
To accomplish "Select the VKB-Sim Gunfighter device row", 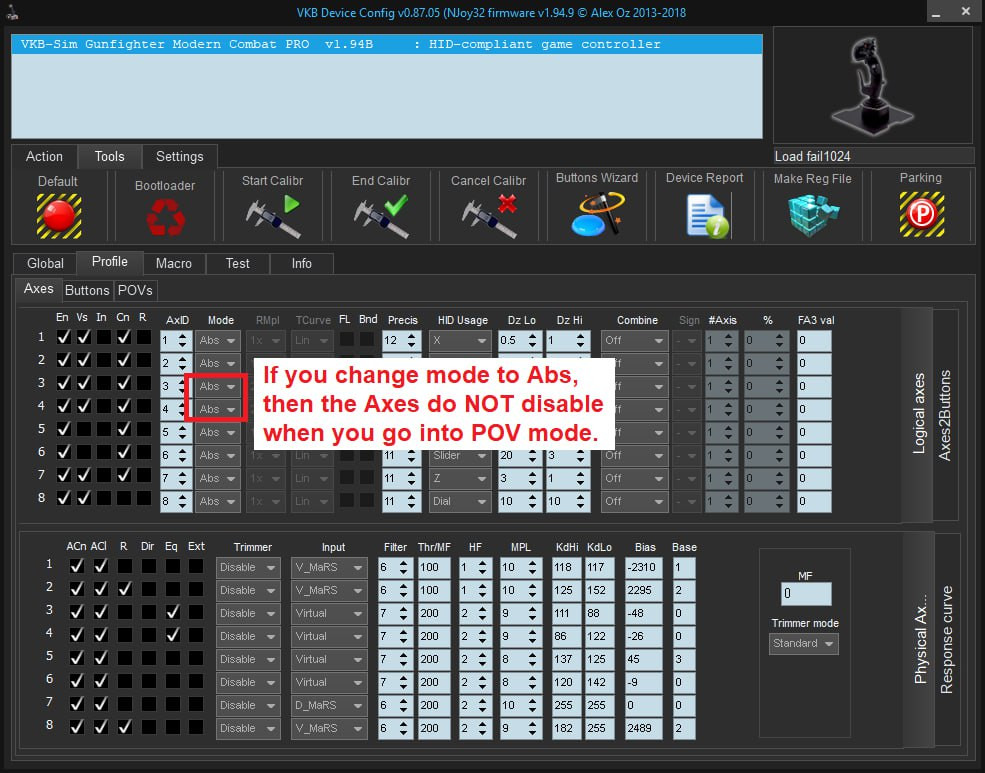I will coord(387,44).
